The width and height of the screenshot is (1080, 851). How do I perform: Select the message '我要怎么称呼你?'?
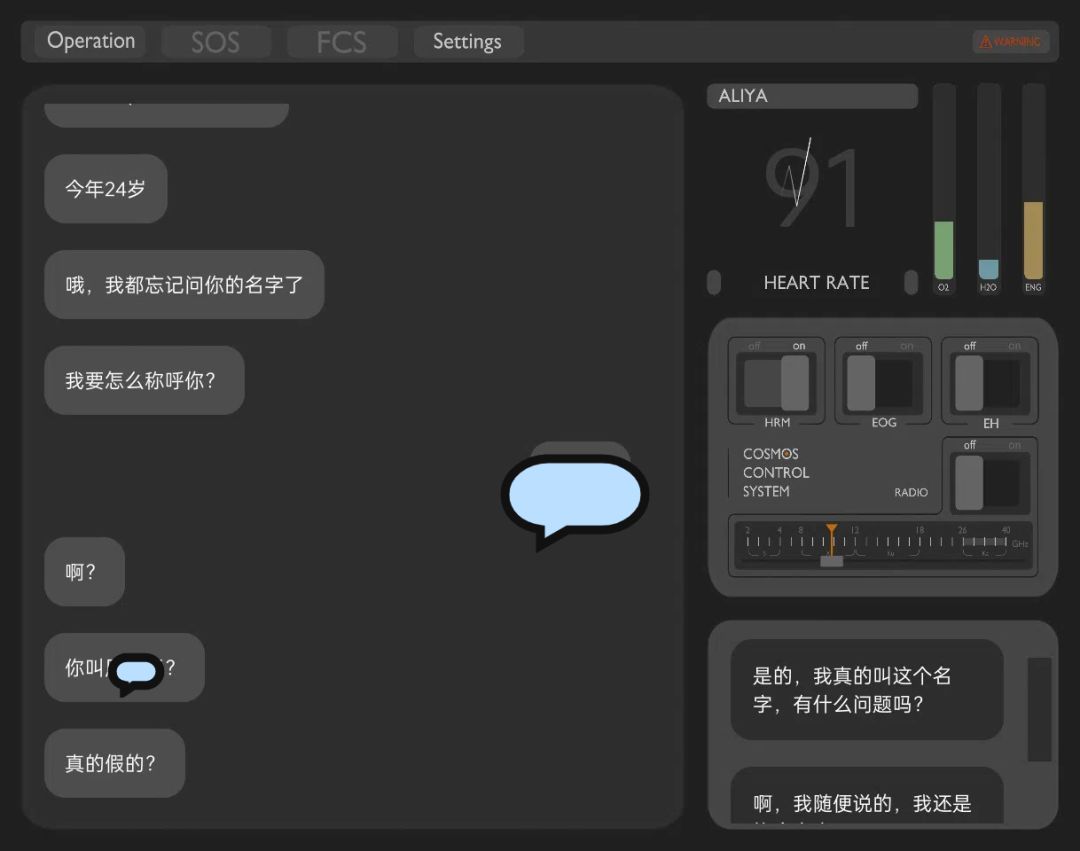(144, 380)
